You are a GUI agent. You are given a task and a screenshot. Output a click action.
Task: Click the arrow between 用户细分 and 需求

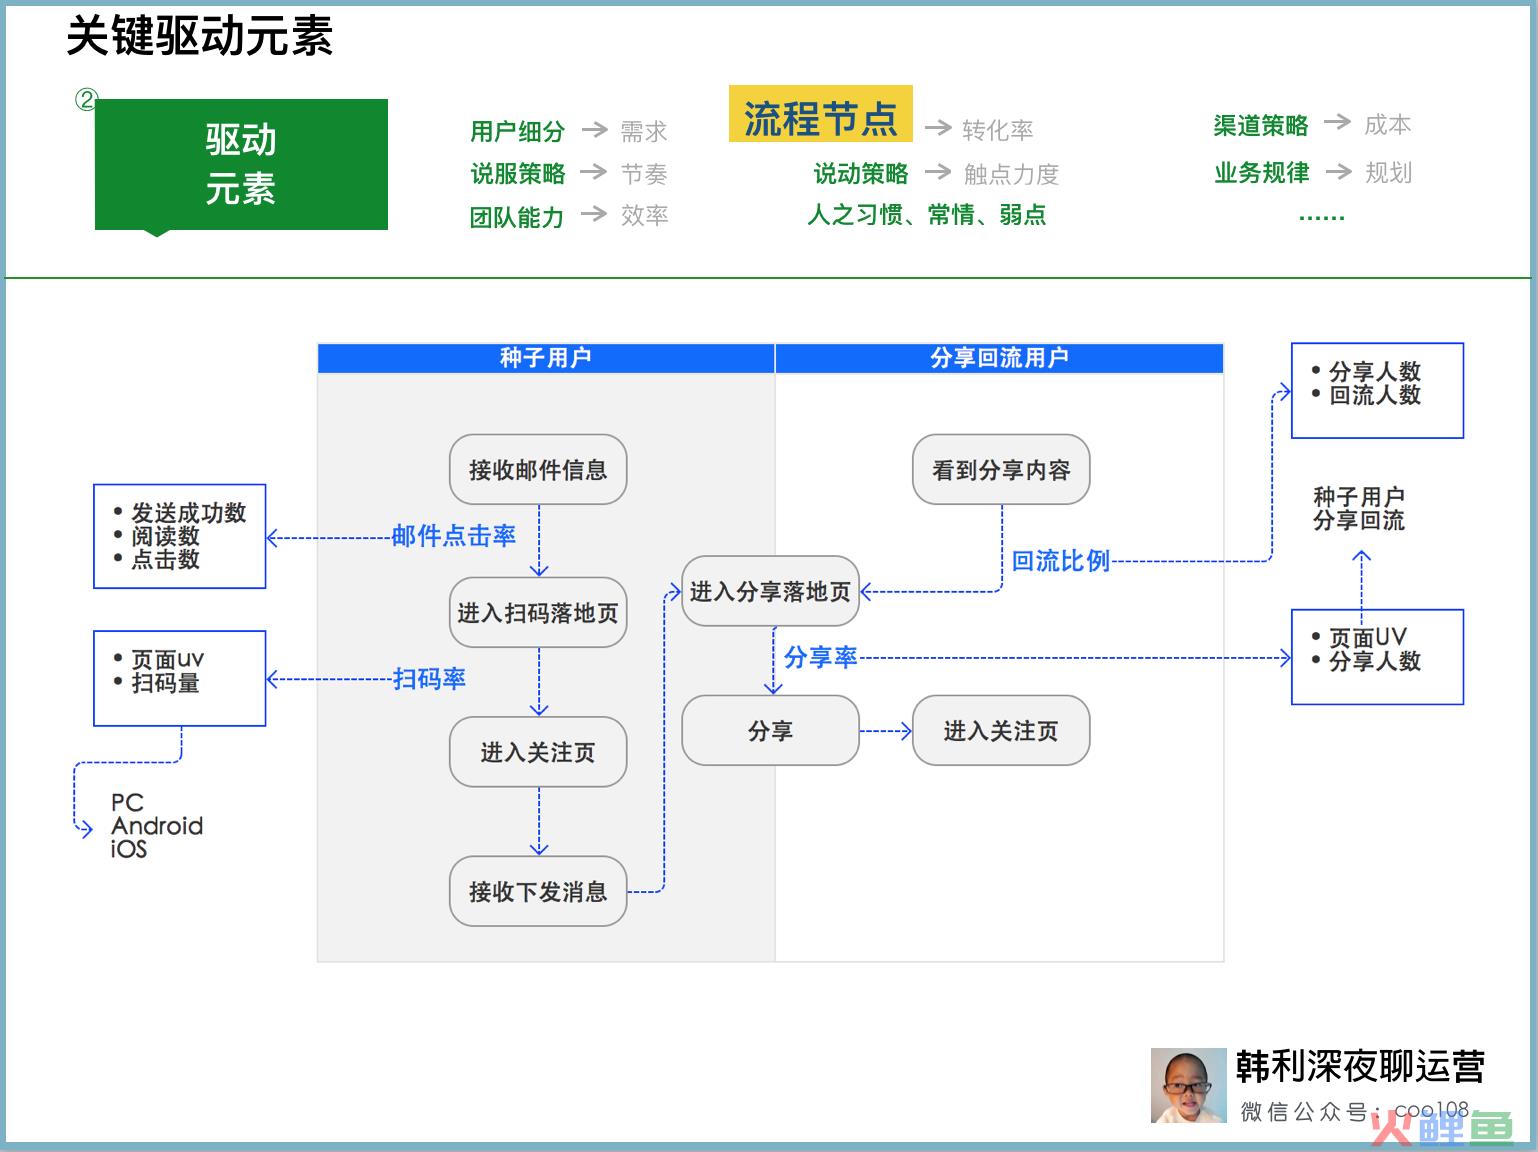click(x=595, y=129)
